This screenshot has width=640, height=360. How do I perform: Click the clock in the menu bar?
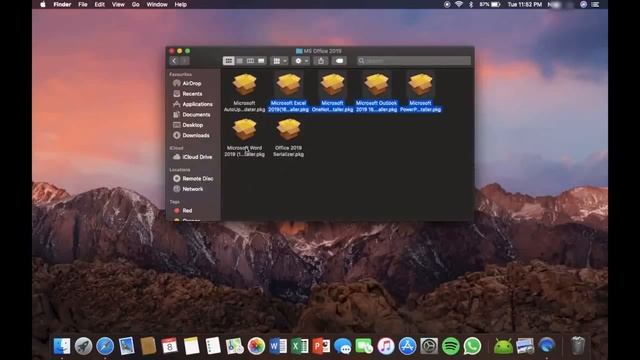(x=524, y=4)
